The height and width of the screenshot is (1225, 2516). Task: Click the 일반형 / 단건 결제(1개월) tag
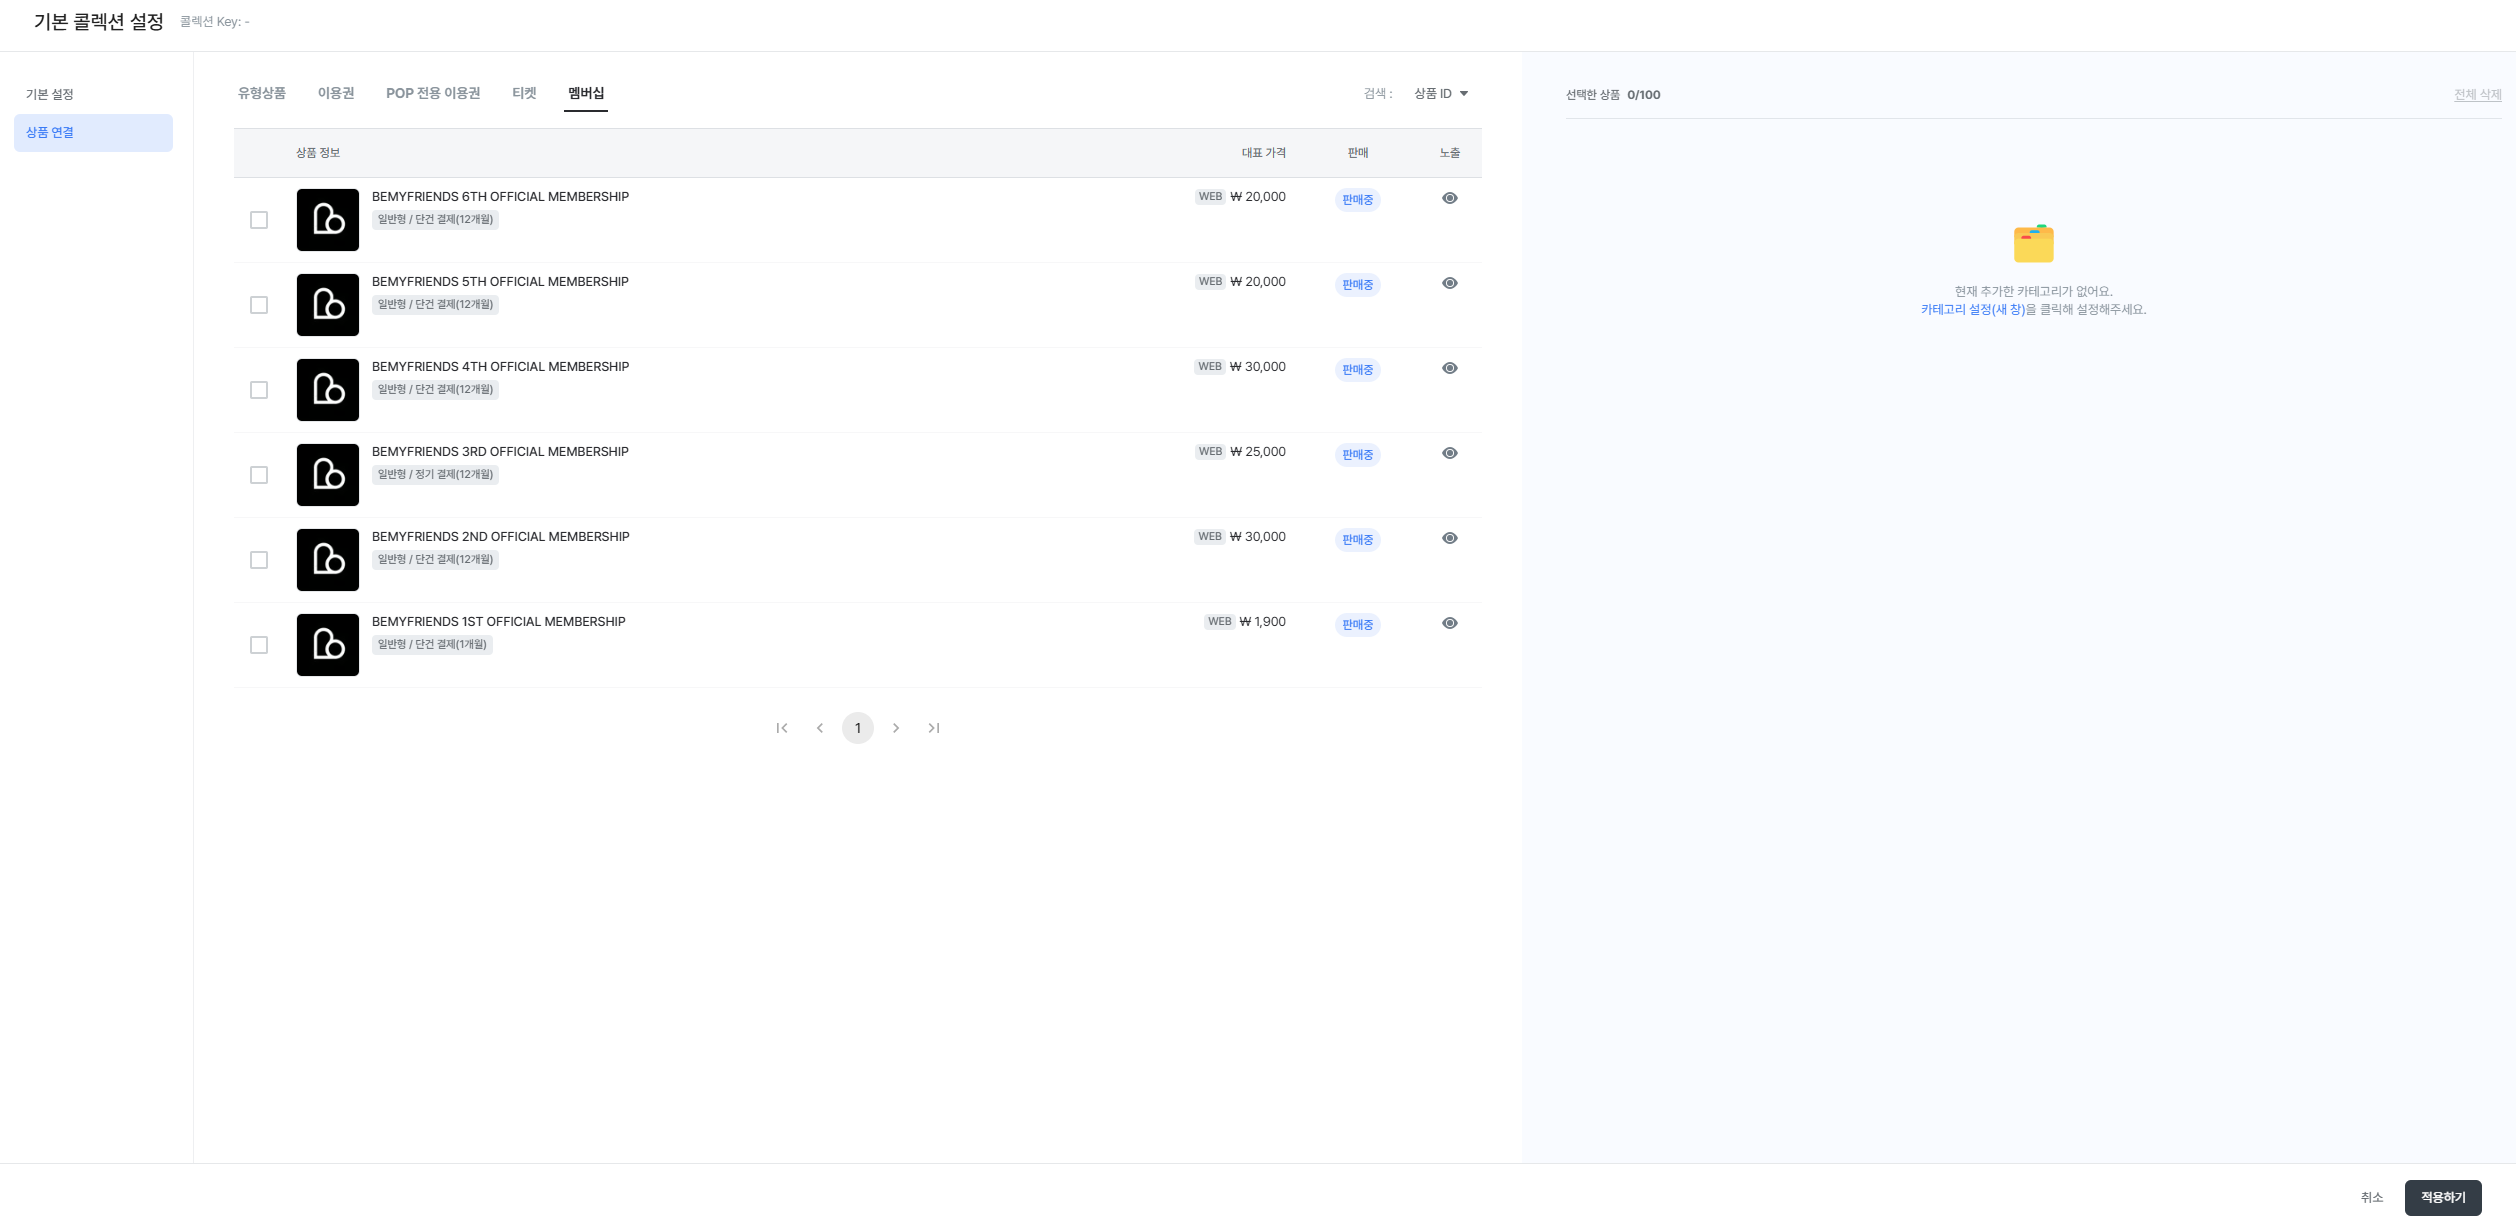tap(432, 645)
